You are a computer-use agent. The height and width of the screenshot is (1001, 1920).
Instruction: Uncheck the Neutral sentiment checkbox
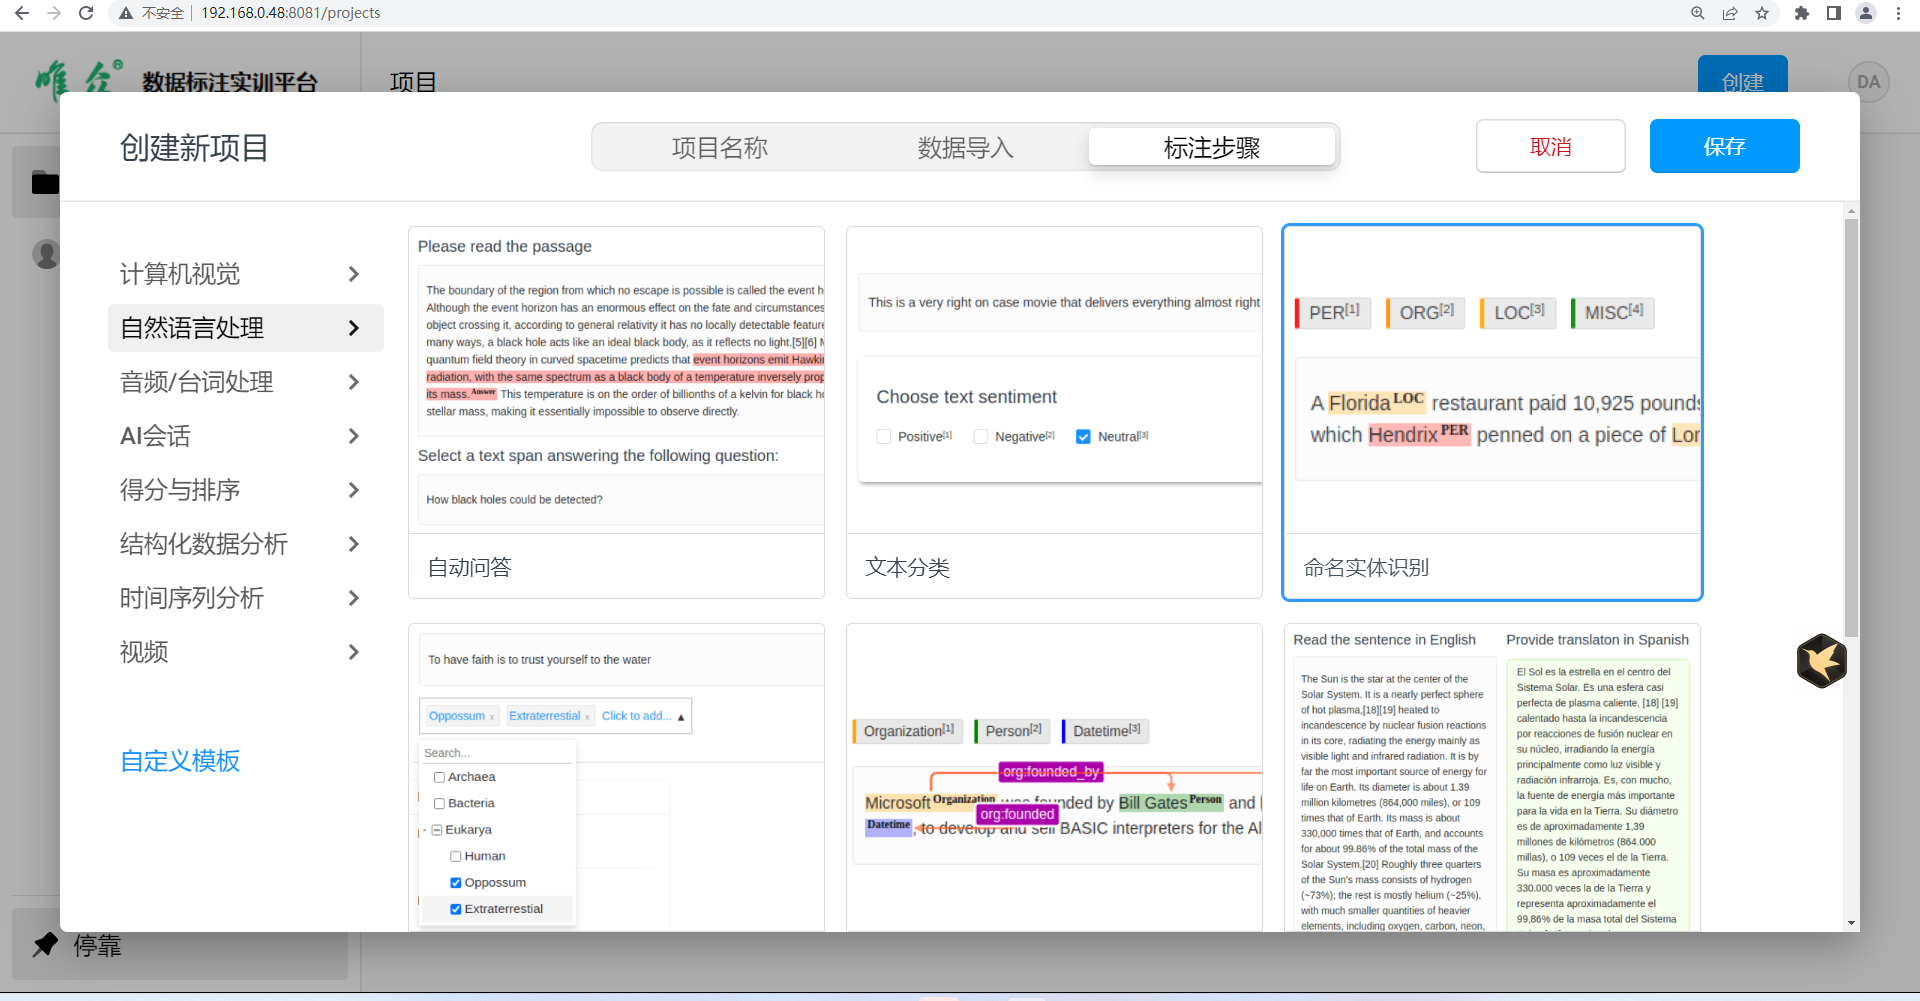click(x=1083, y=437)
